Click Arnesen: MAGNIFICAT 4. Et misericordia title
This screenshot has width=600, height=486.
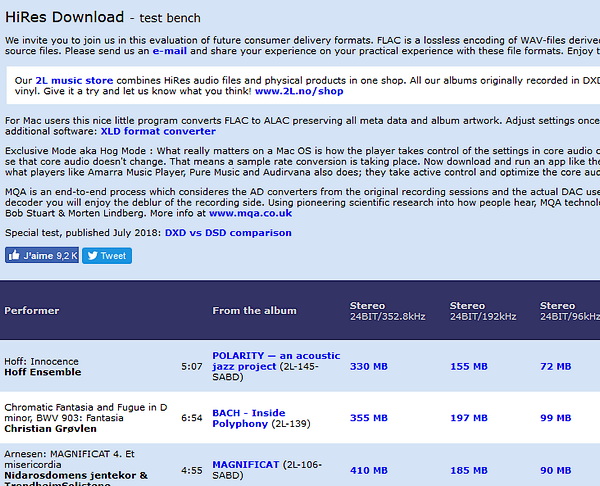pos(69,459)
